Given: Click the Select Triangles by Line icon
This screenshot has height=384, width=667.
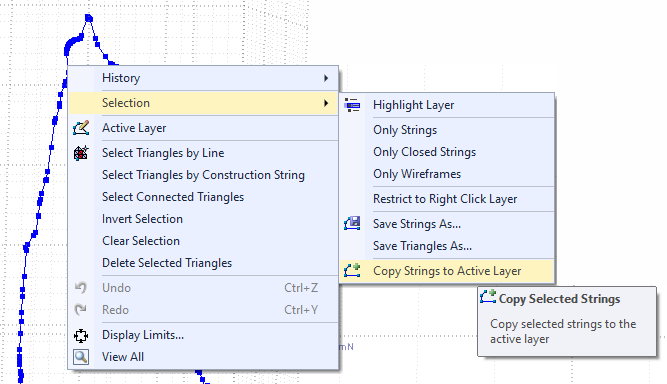Looking at the screenshot, I should pos(81,153).
